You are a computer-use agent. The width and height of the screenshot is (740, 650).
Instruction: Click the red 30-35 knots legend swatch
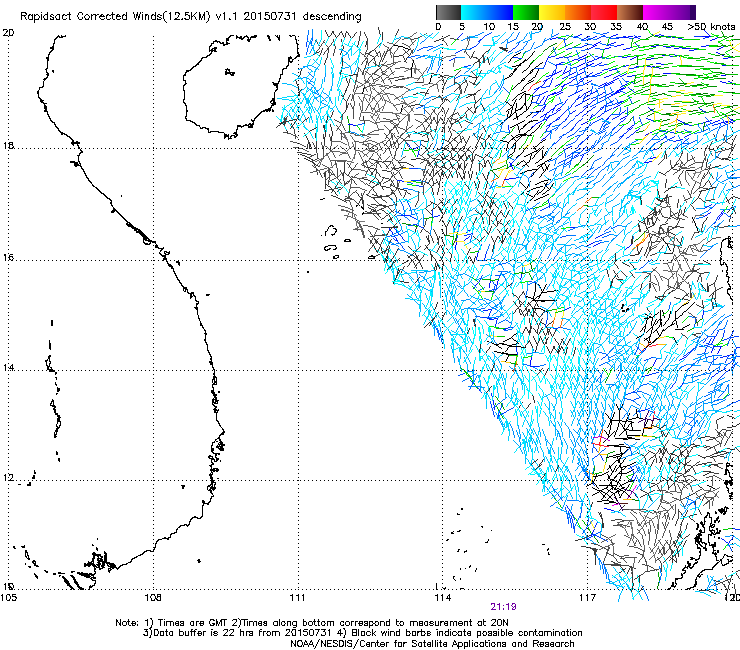604,12
